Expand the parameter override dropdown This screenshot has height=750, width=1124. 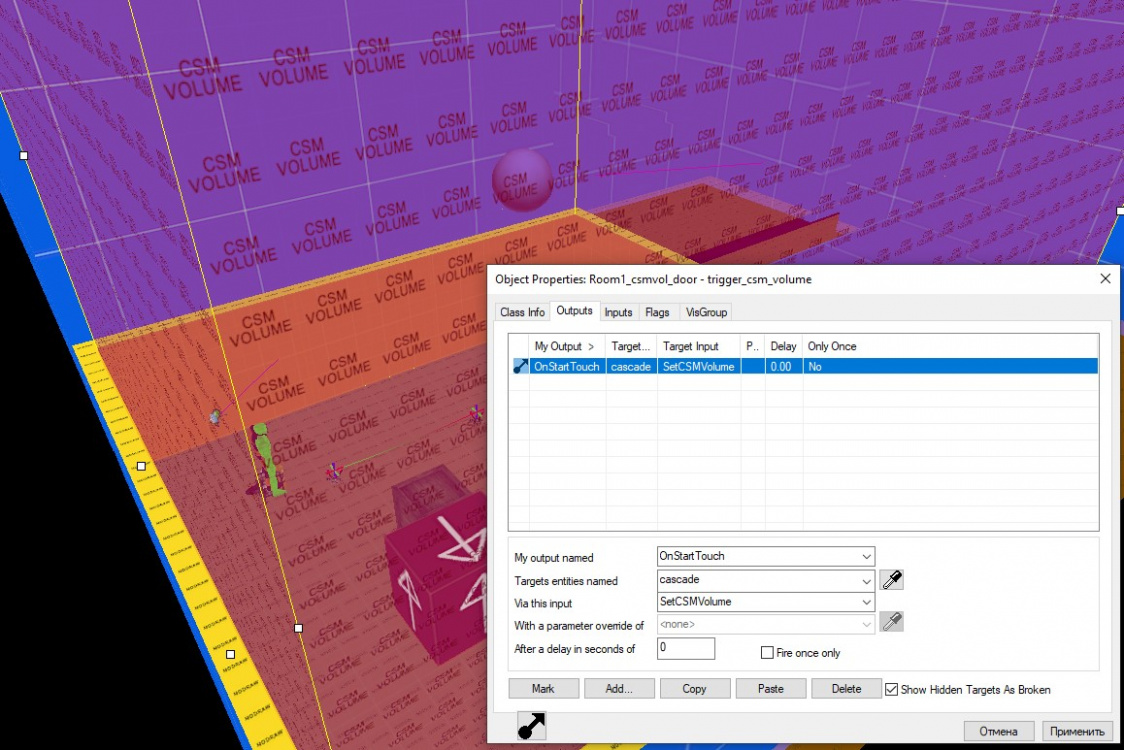[866, 625]
